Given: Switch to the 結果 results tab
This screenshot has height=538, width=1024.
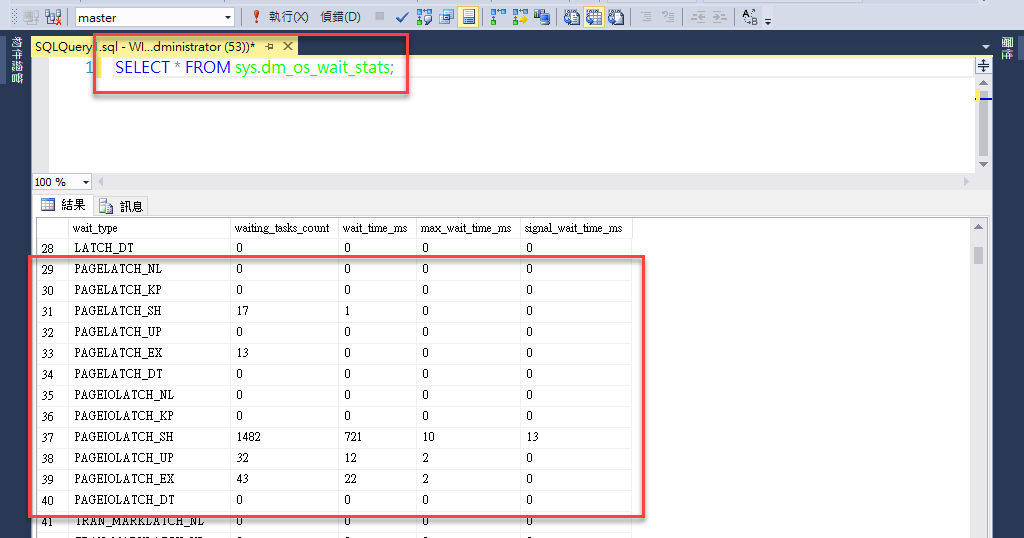Looking at the screenshot, I should 63,205.
